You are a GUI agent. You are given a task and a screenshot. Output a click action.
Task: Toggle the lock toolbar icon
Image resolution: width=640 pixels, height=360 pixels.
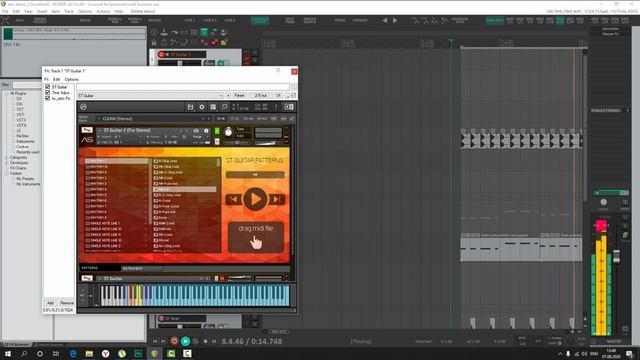tap(154, 42)
